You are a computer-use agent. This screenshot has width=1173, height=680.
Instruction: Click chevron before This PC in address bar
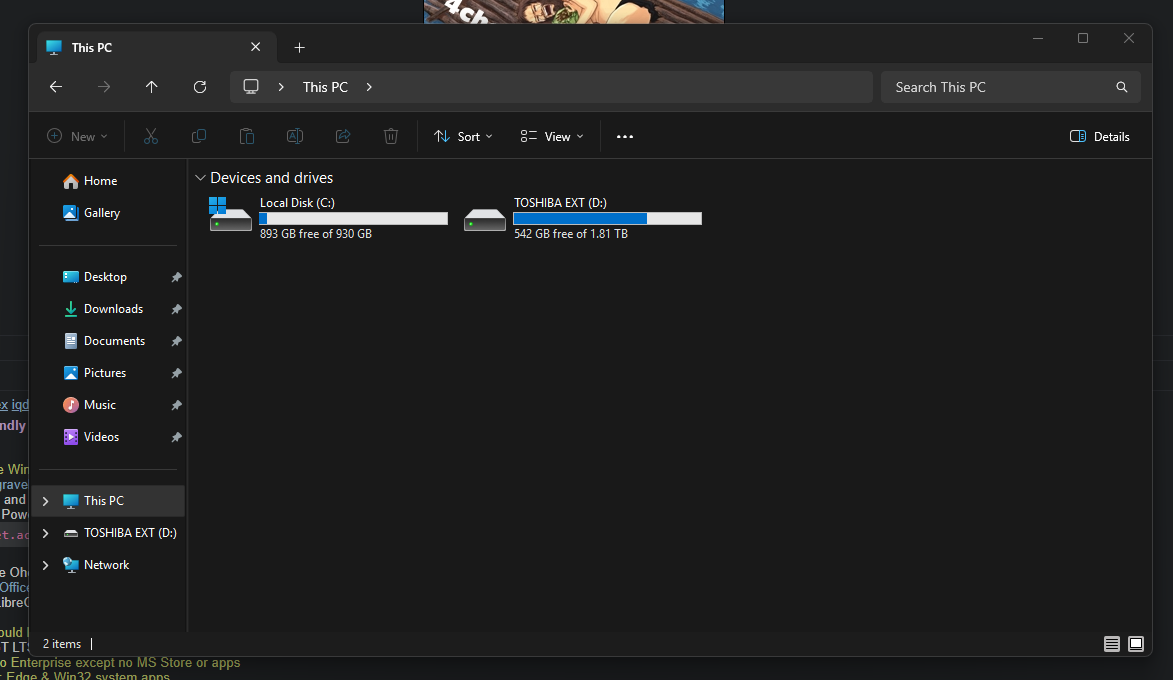click(281, 87)
